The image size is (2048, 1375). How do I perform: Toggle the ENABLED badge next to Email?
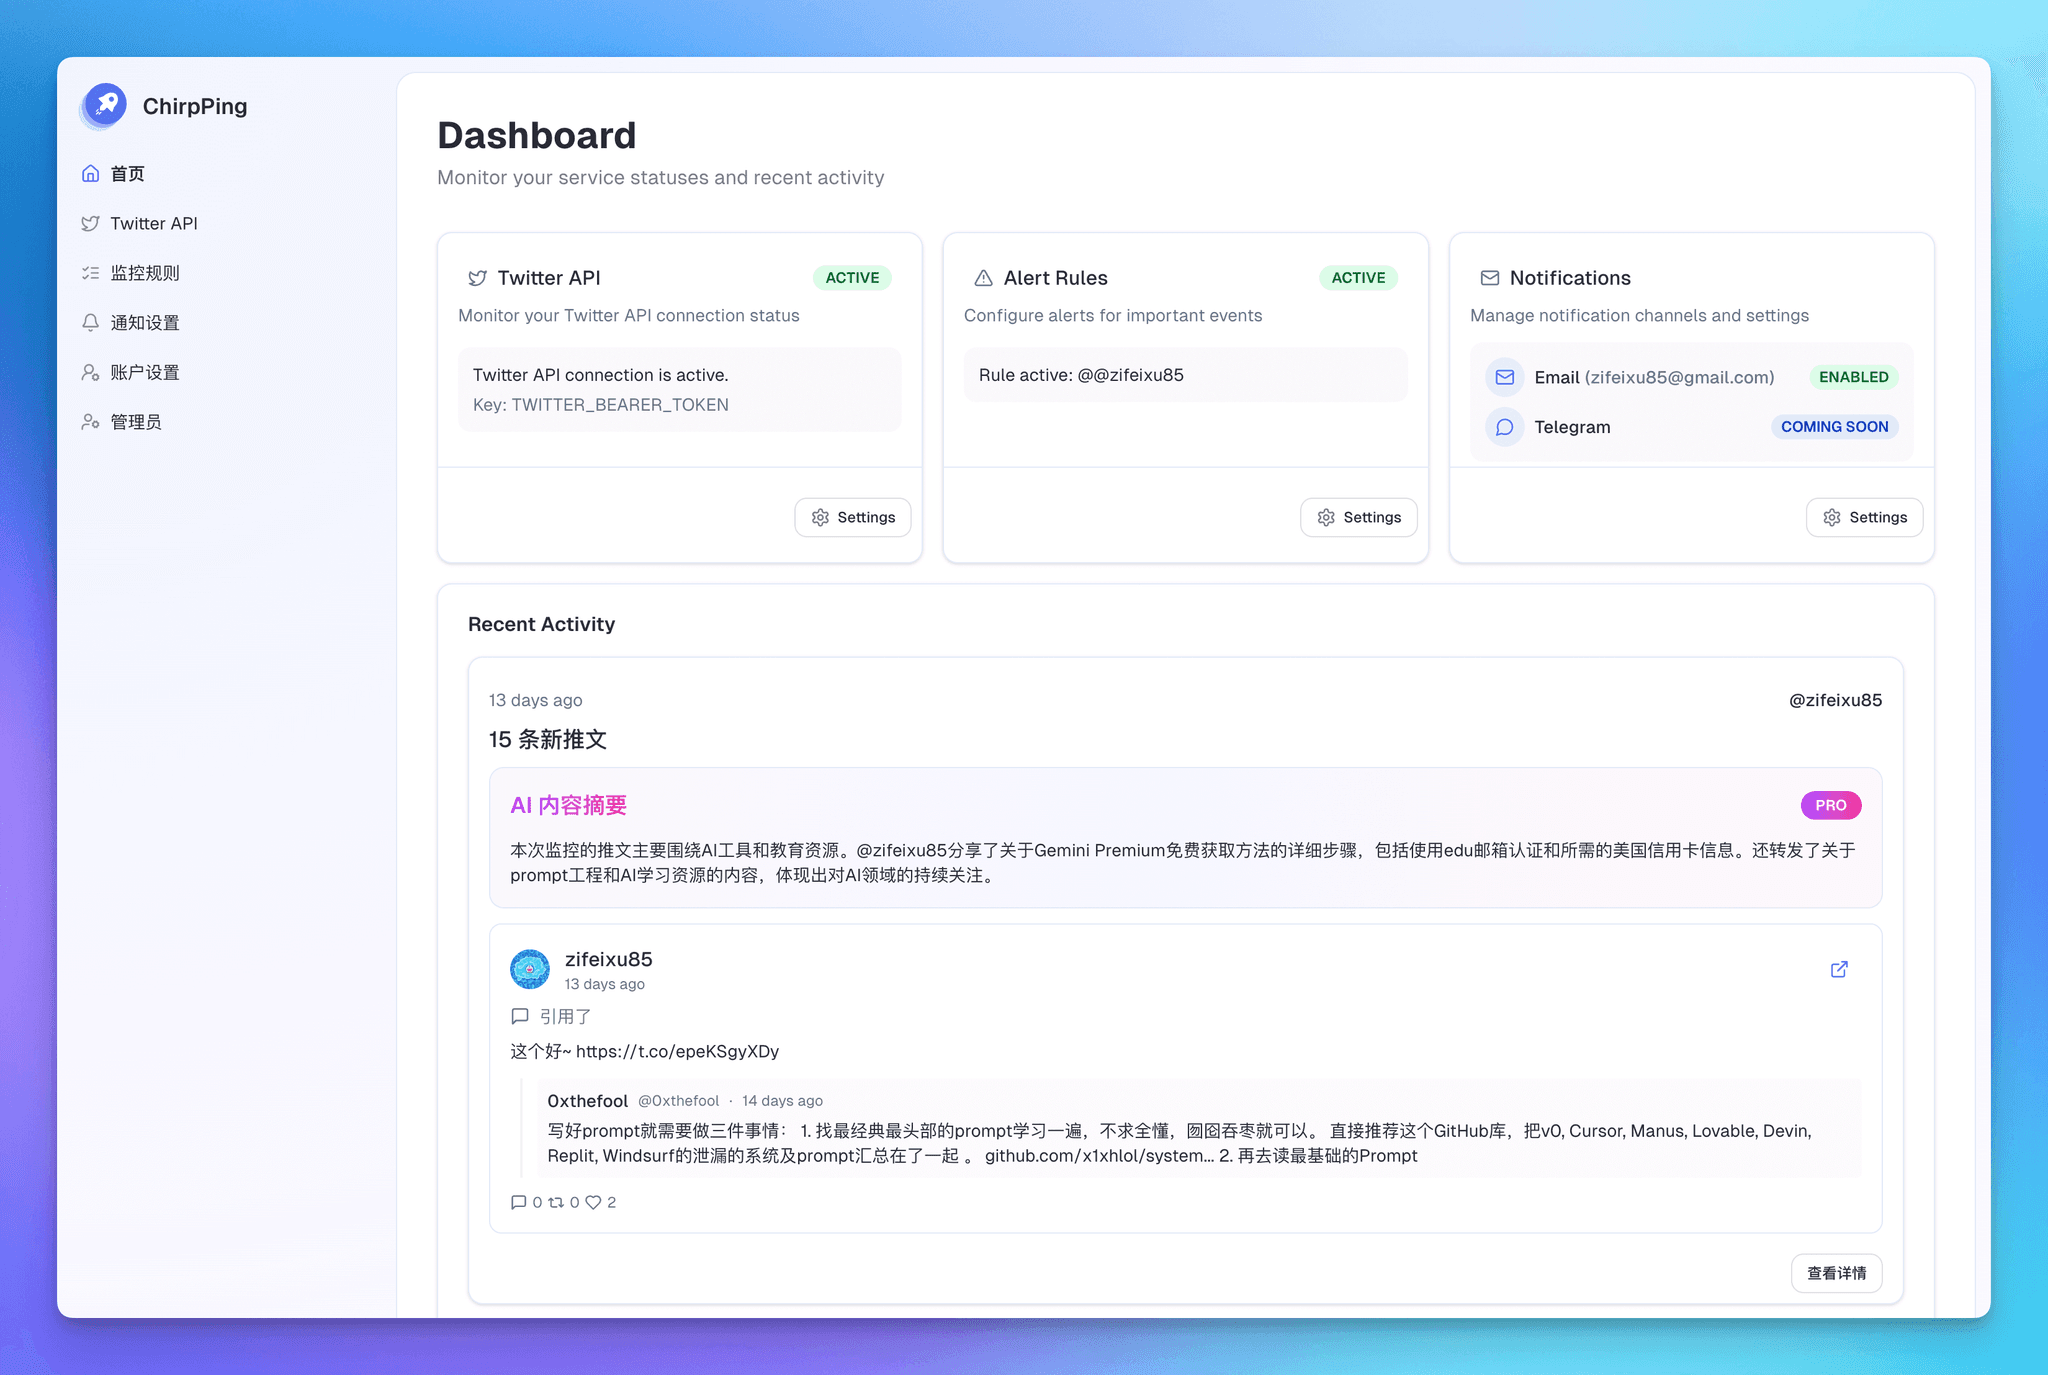1852,377
